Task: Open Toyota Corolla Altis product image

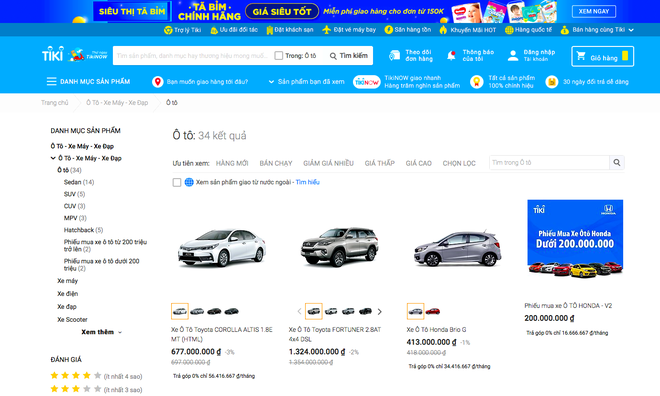Action: pos(222,248)
